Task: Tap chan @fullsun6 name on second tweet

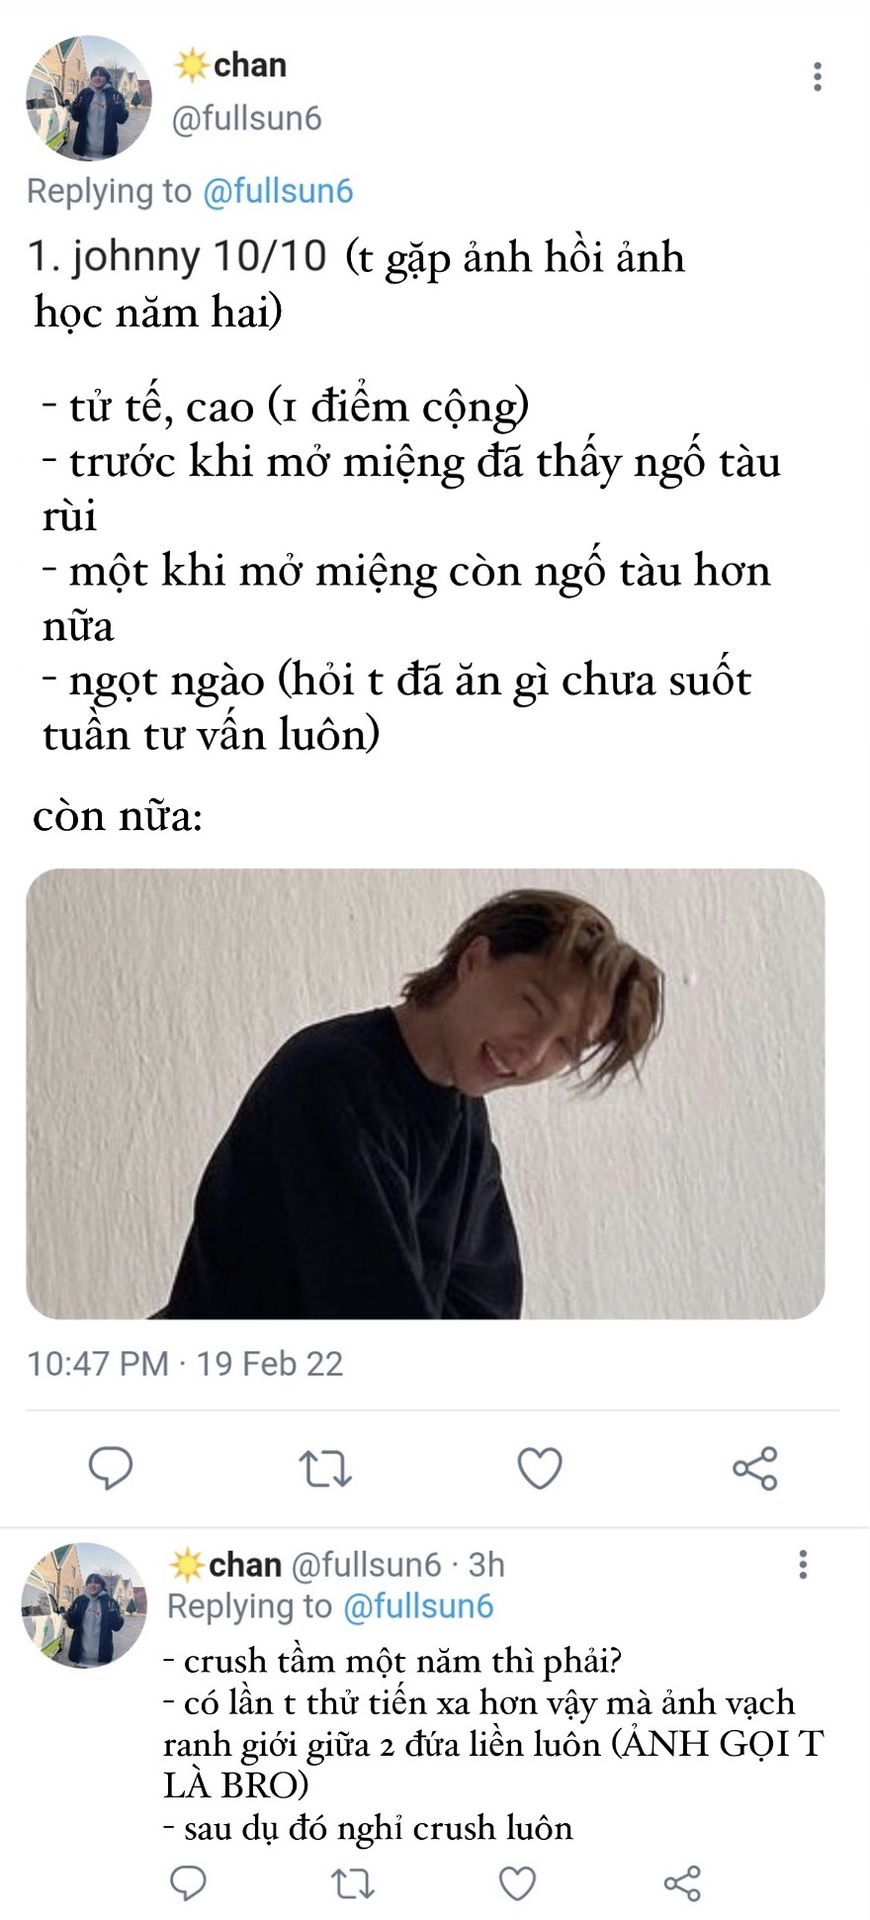Action: tap(305, 1564)
